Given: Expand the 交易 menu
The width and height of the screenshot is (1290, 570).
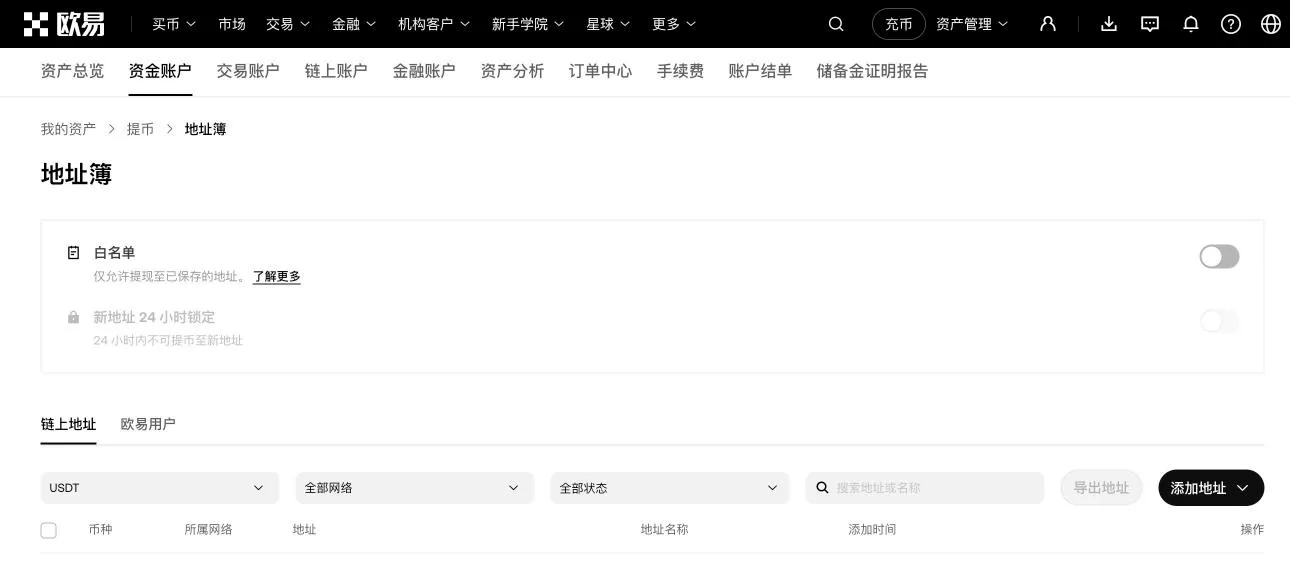Looking at the screenshot, I should (288, 24).
